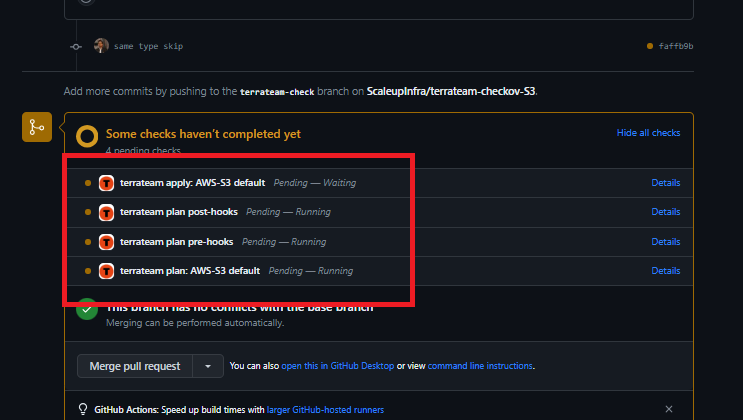Open Details for plan AWS-S3 default
This screenshot has width=748, height=420.
click(665, 271)
